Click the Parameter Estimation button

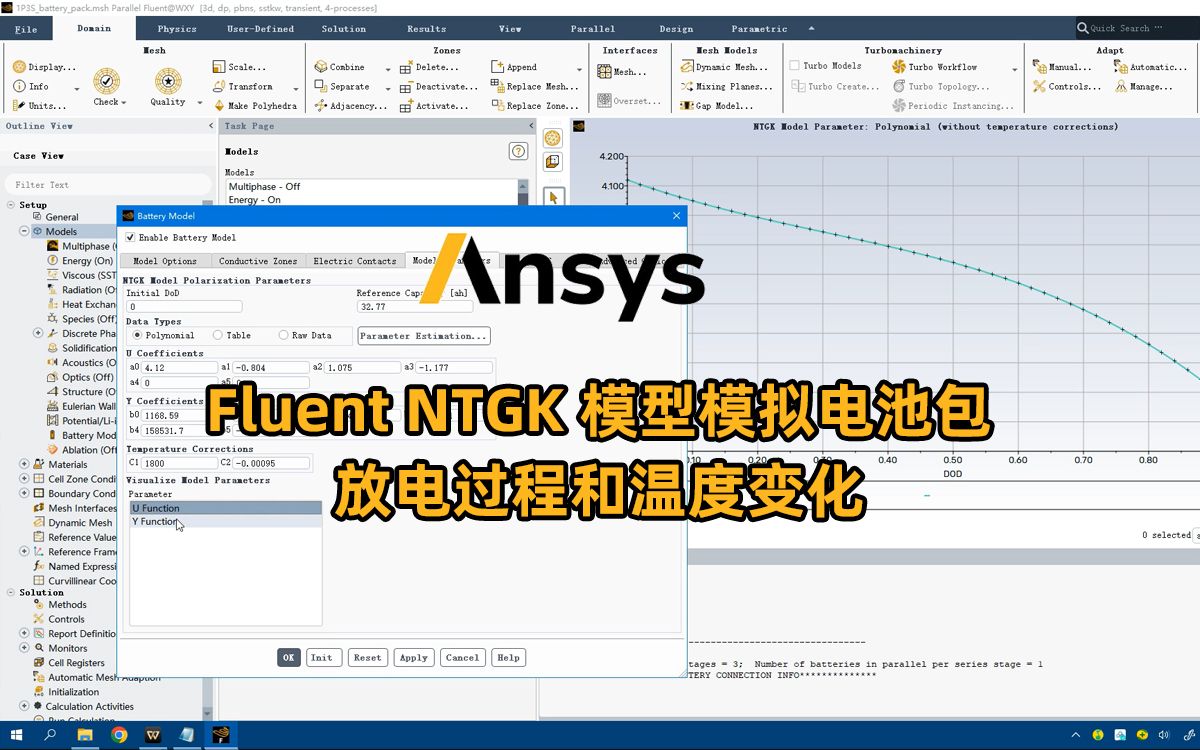(x=424, y=335)
